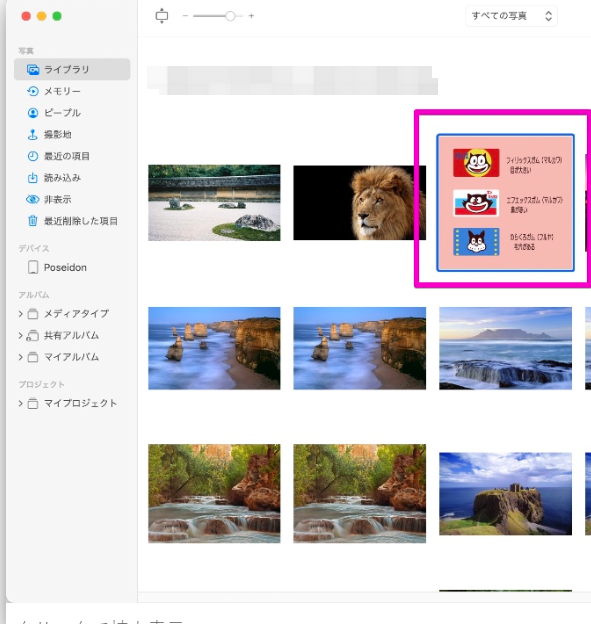
Task: Select ライブラリ in the sidebar
Action: tap(72, 70)
